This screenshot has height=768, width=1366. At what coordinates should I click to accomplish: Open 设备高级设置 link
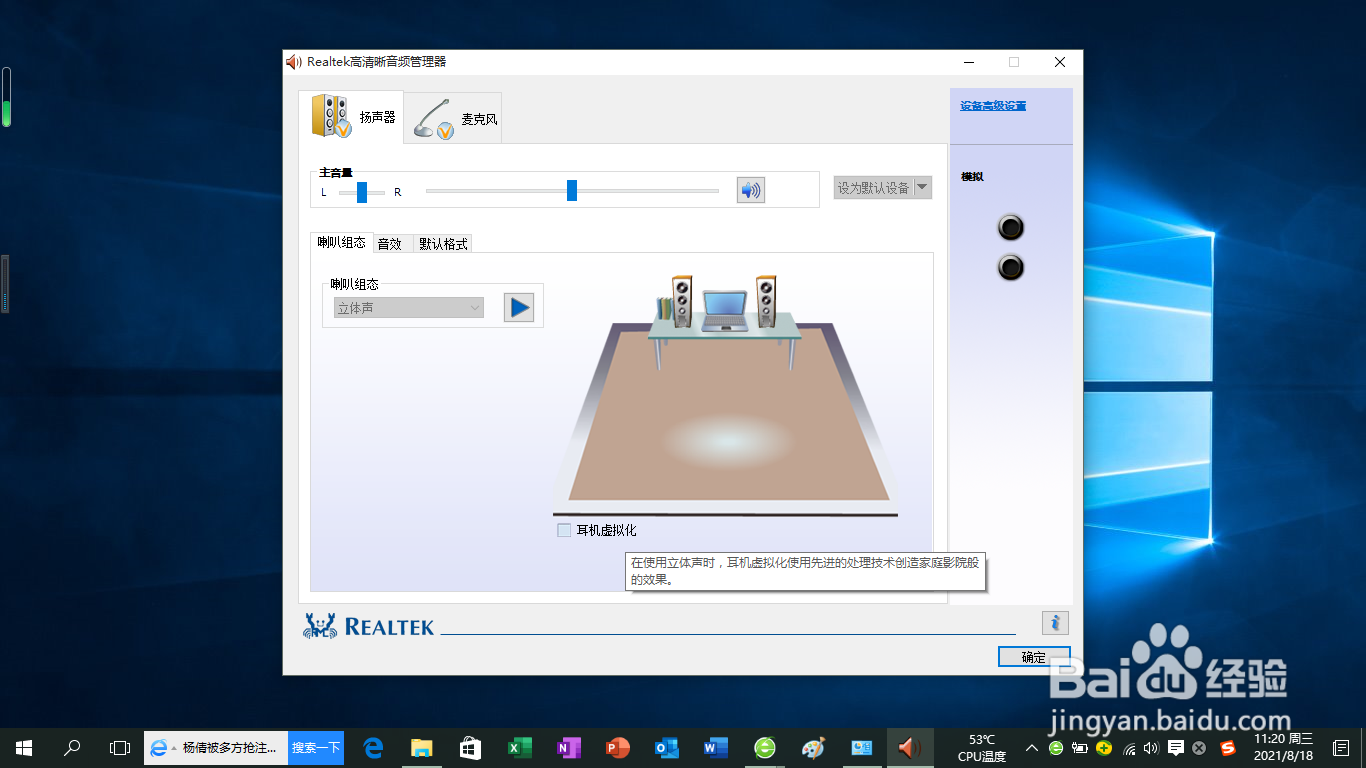993,106
